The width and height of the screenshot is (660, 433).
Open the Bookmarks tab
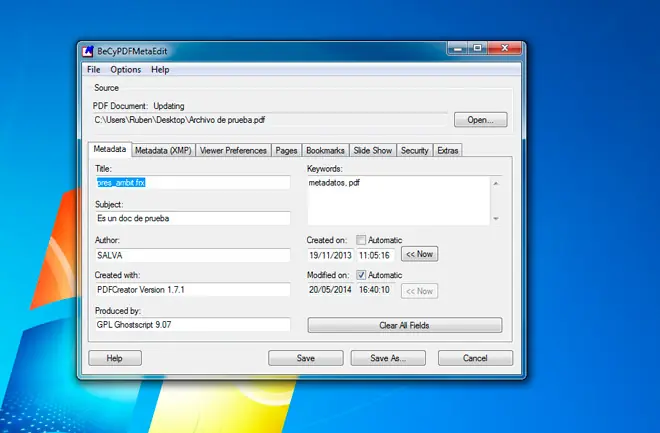[x=325, y=150]
